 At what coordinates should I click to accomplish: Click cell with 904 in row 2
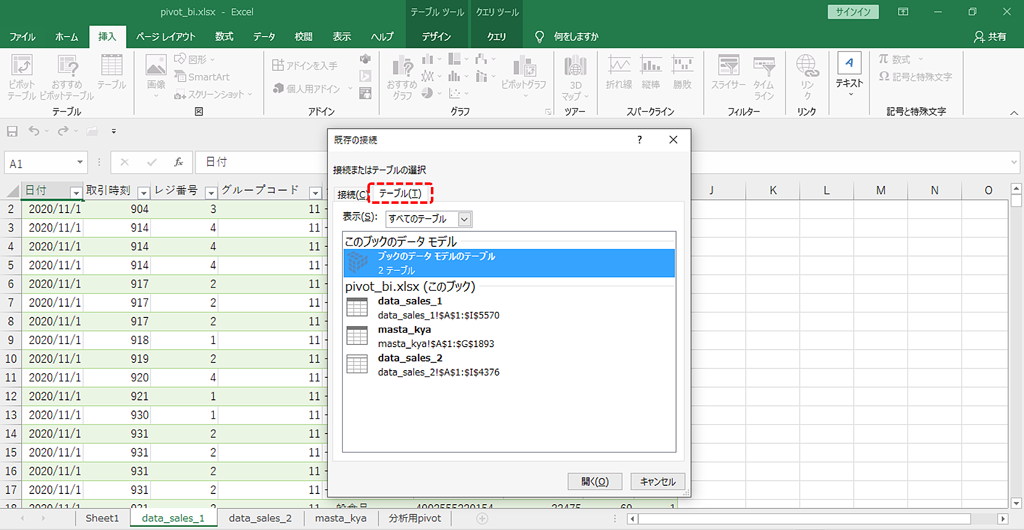click(x=118, y=209)
